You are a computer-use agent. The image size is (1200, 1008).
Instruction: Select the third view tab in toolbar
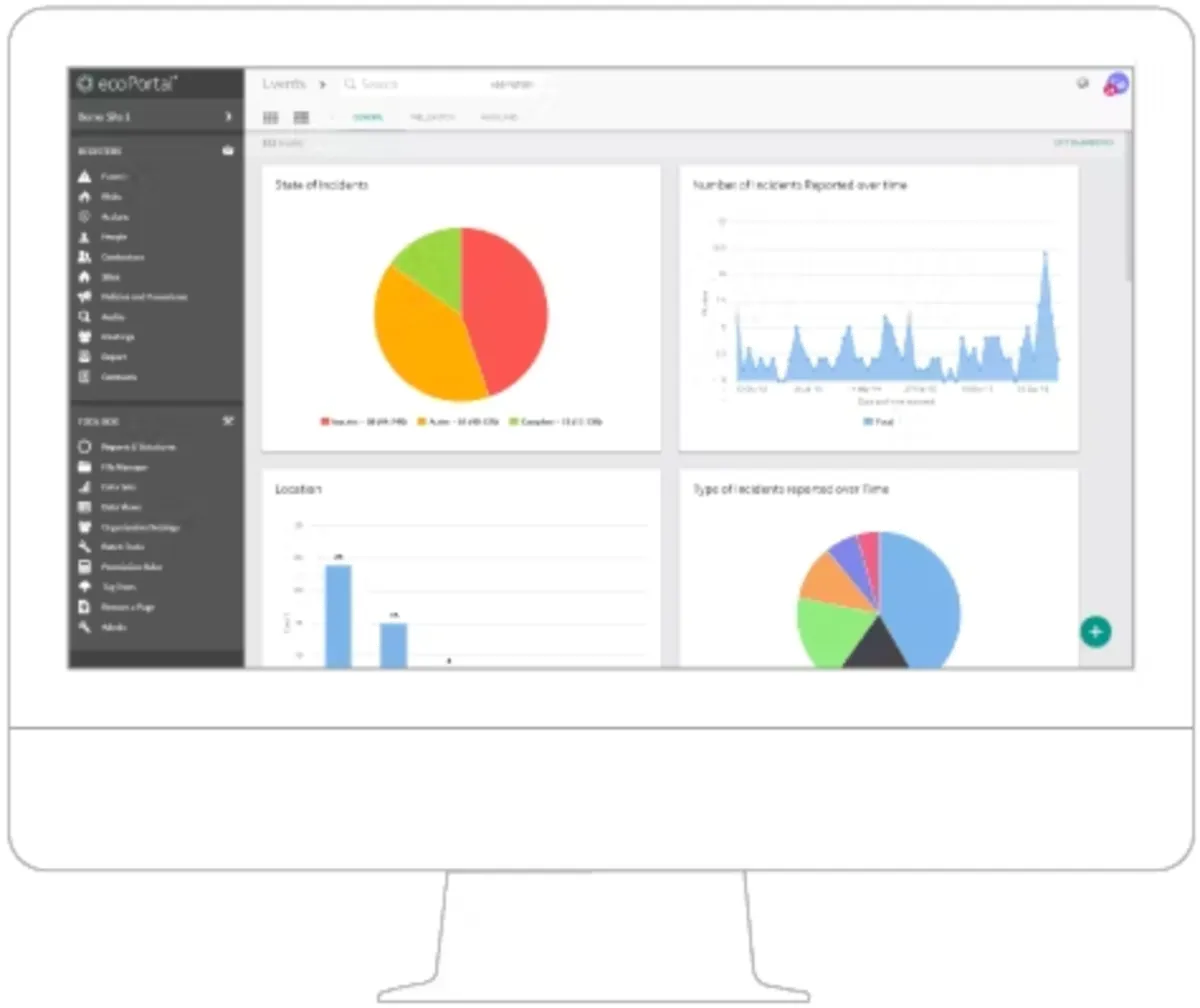(x=499, y=118)
